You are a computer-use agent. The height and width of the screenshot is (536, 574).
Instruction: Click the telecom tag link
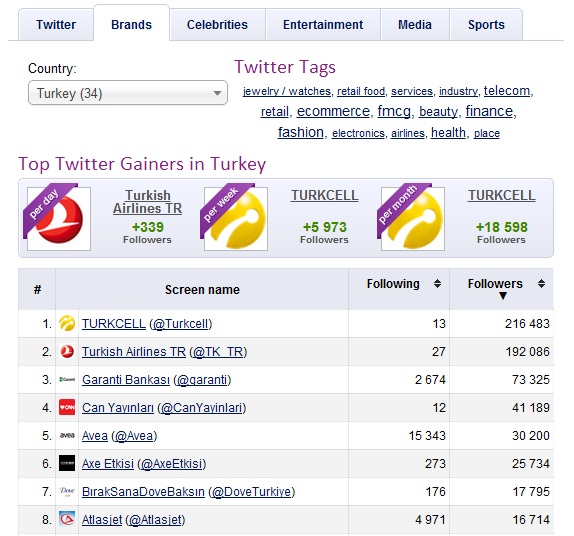507,90
